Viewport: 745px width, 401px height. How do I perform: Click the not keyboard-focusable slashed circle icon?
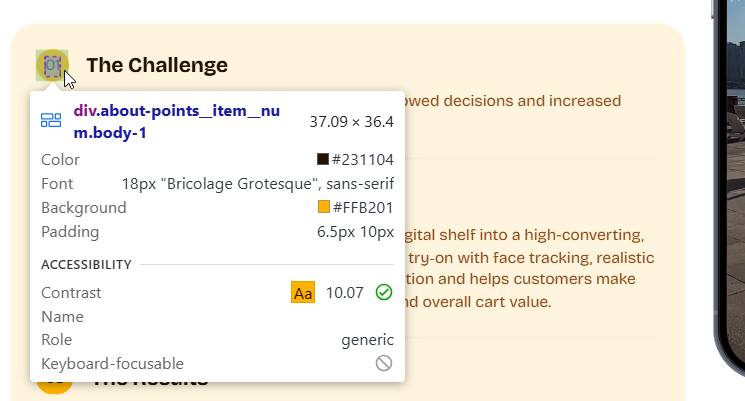tap(384, 363)
